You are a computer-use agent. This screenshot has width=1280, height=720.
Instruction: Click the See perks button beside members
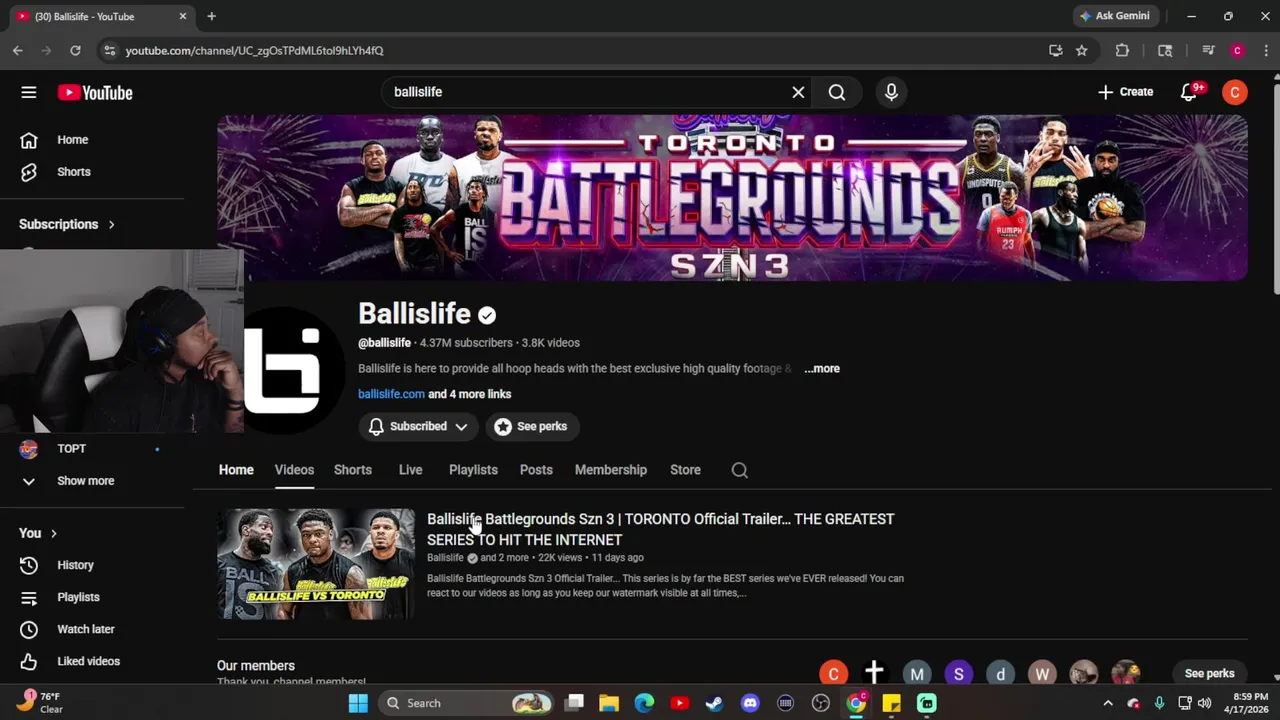pos(1209,673)
